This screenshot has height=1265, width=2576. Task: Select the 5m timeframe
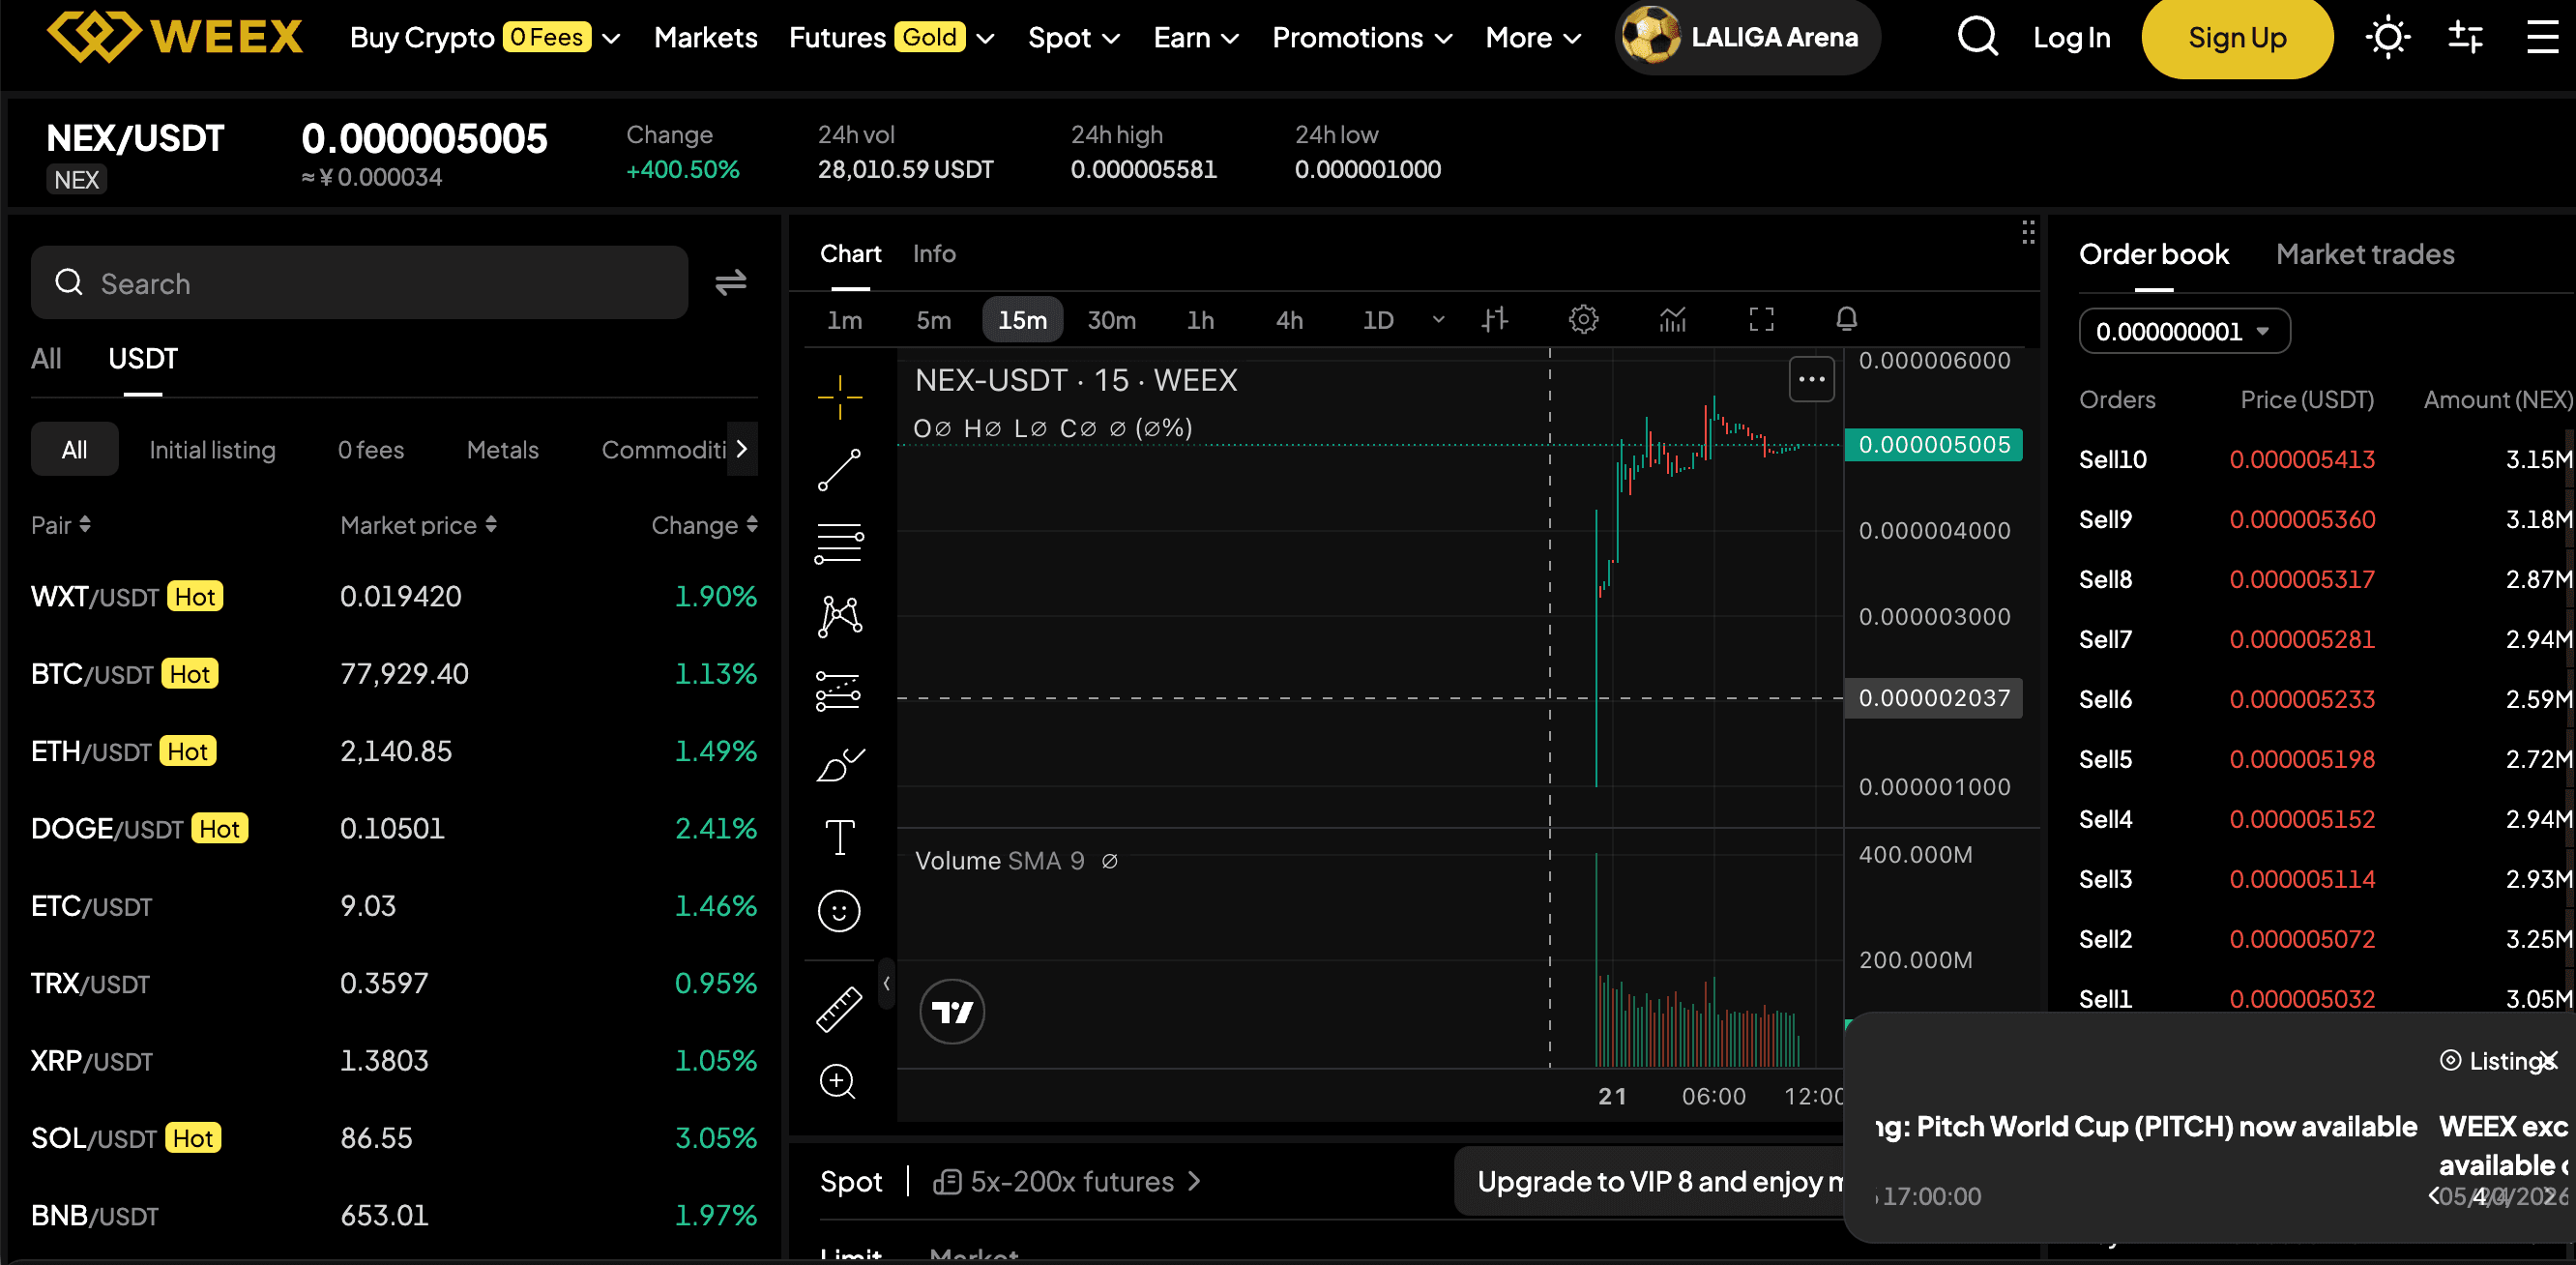[x=933, y=320]
